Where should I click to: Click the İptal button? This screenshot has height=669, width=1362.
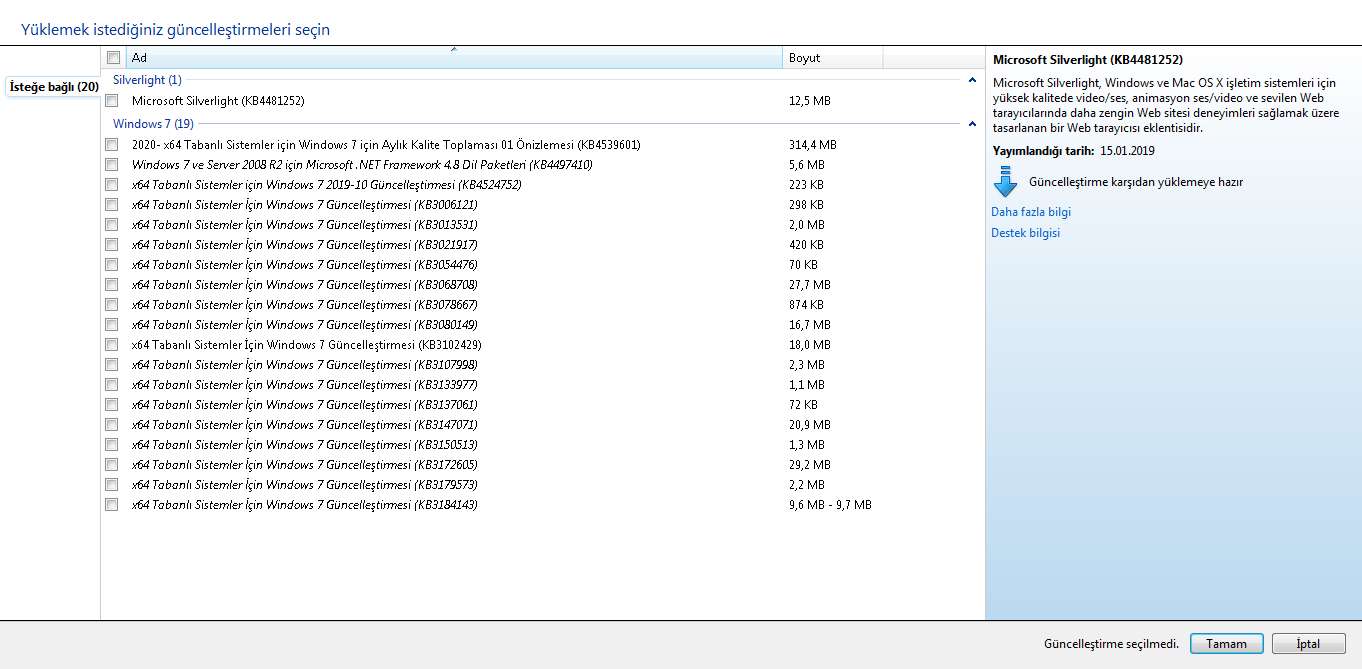[1308, 644]
